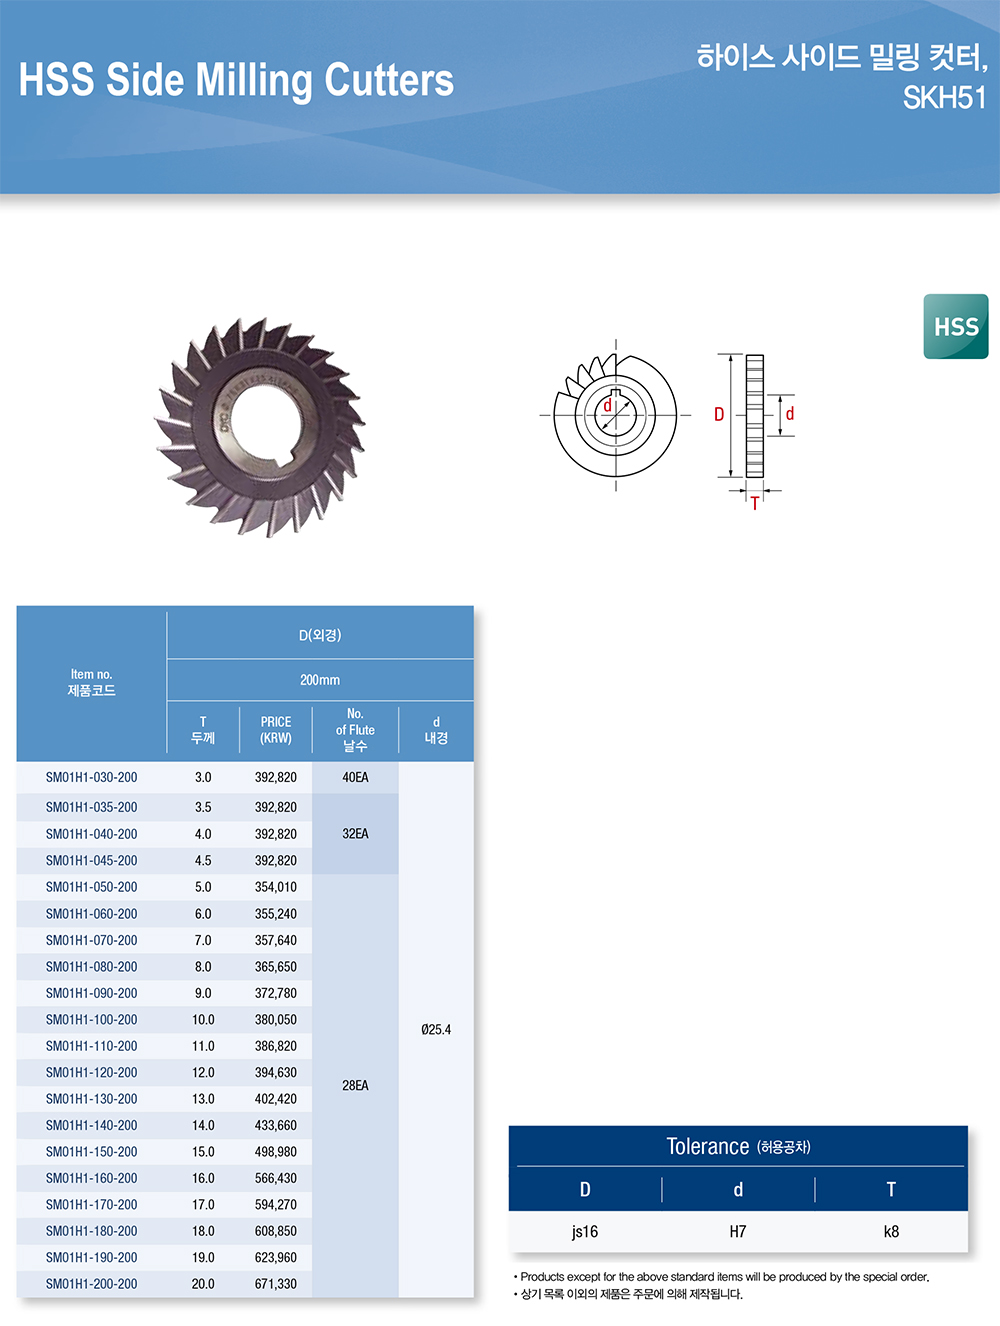This screenshot has width=1000, height=1326.
Task: Select item code SM01H1-170-200
Action: 92,1205
